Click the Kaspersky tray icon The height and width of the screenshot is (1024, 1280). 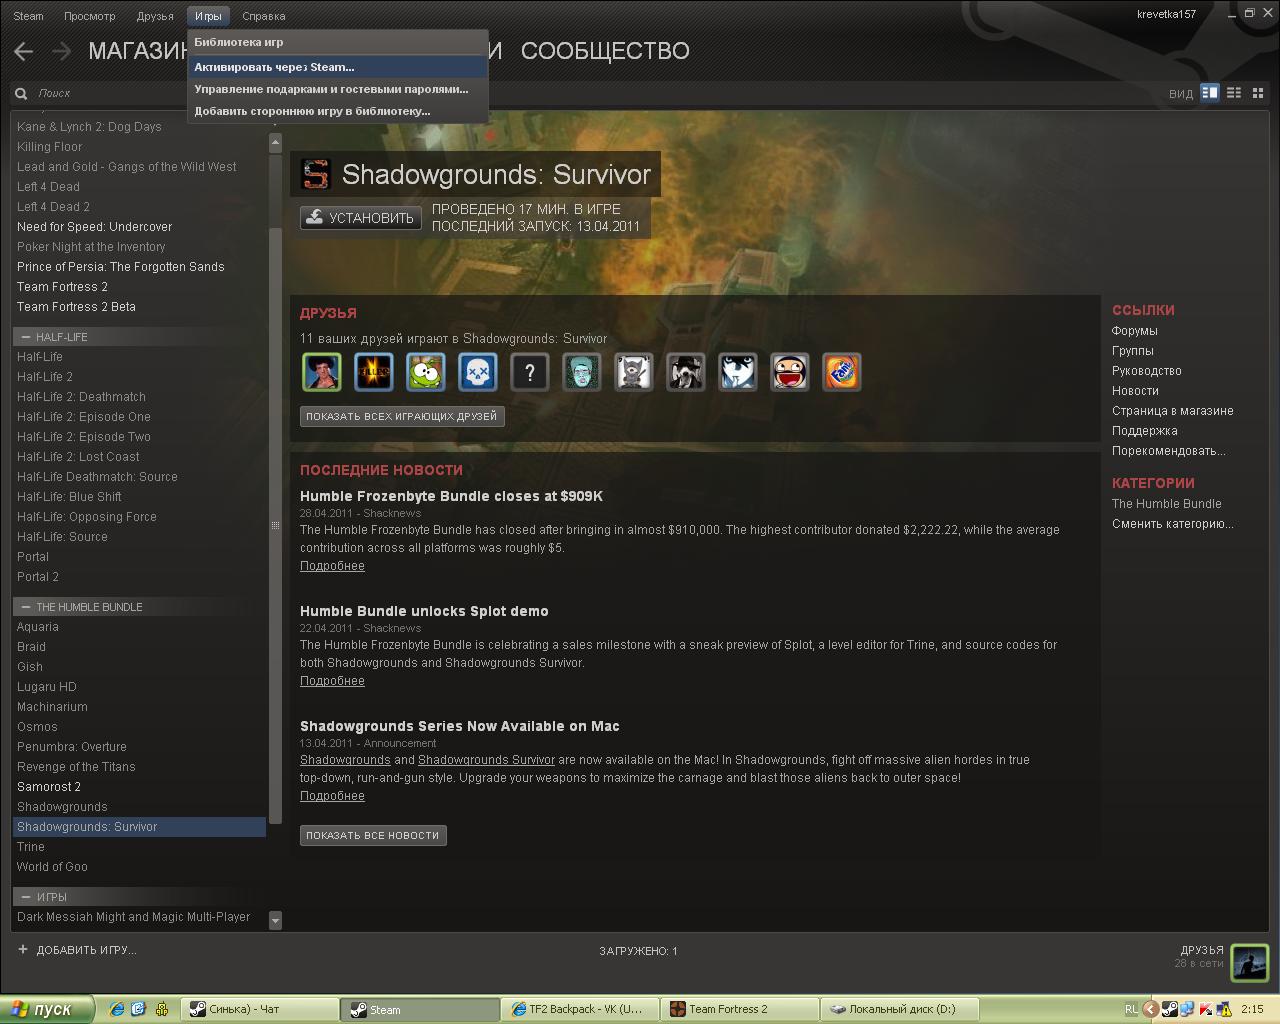[x=1205, y=1009]
